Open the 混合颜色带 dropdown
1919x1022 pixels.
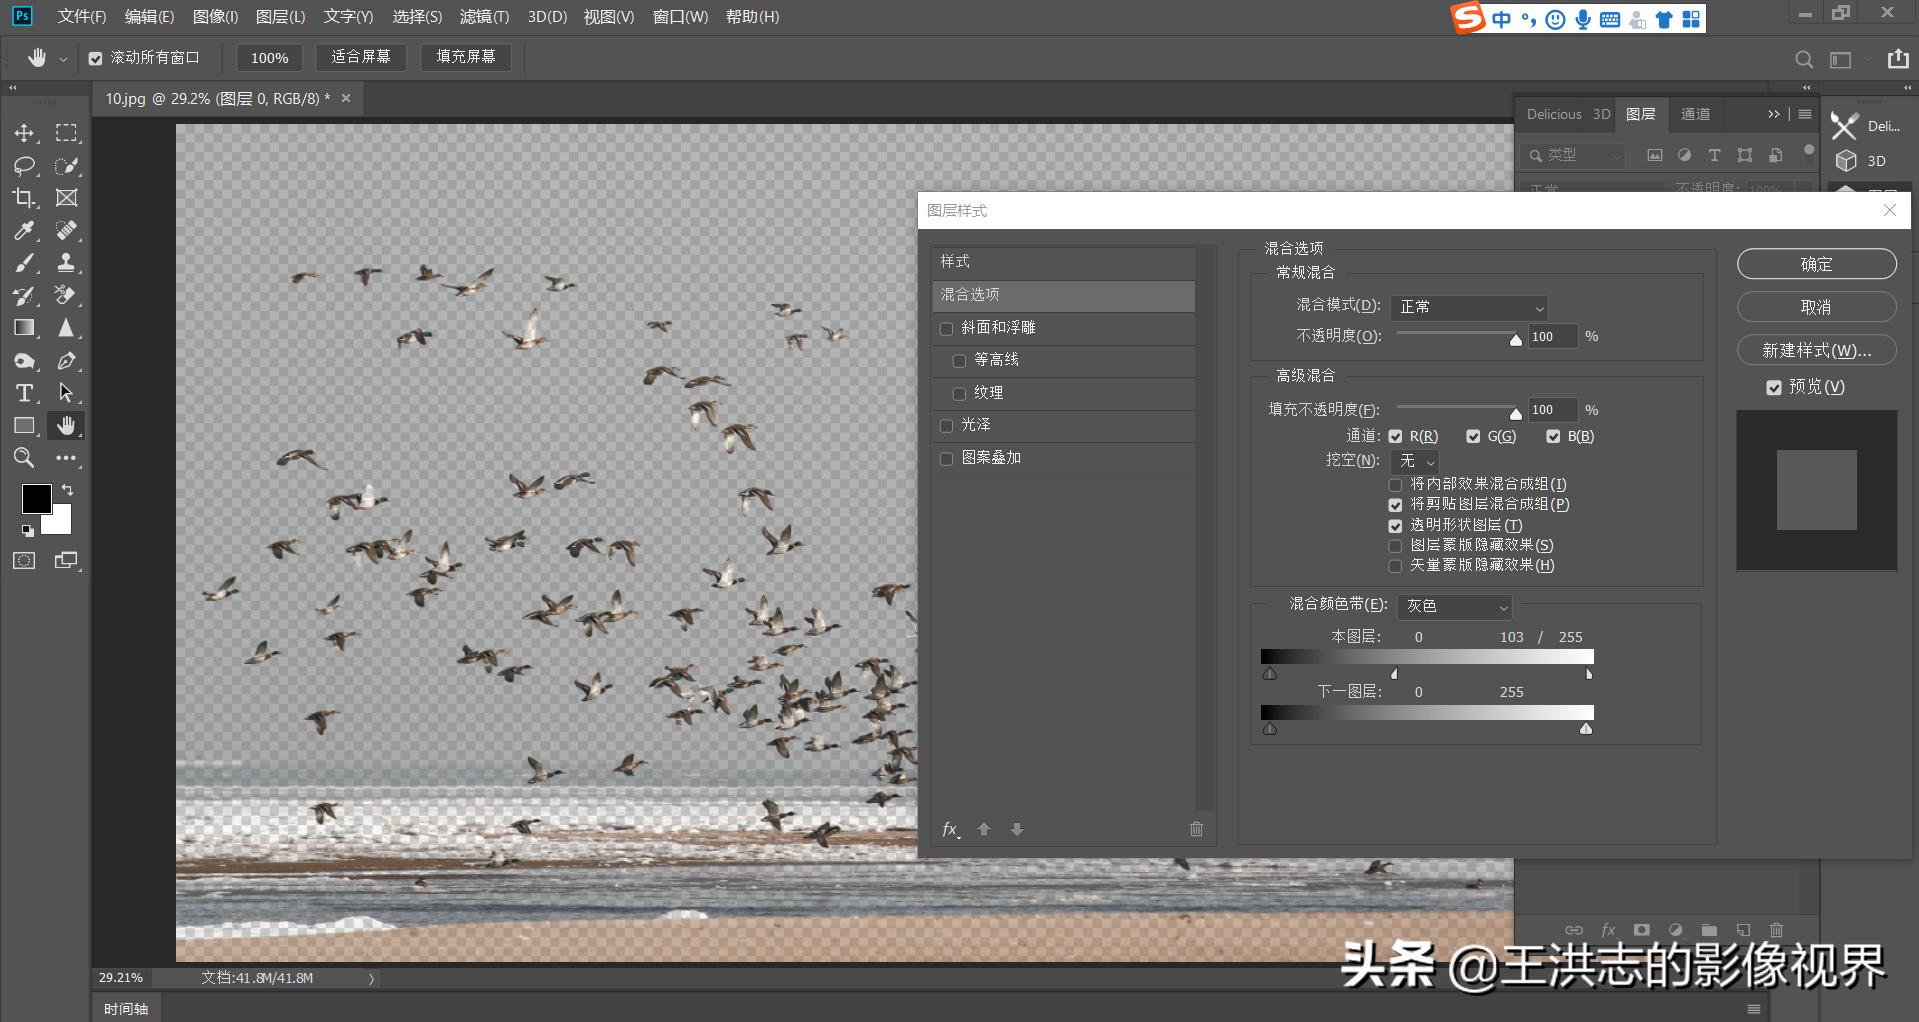coord(1454,606)
